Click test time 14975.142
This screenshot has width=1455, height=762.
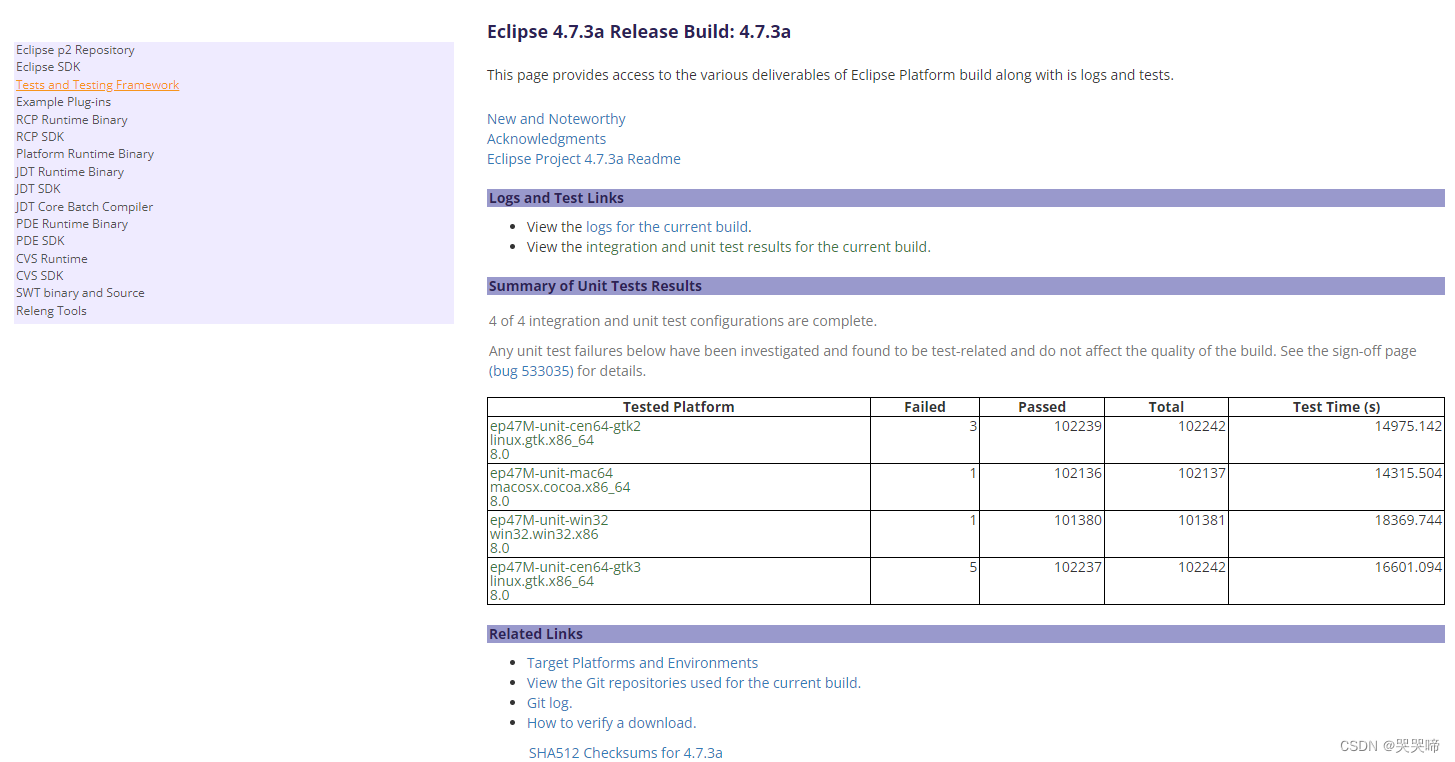pos(1408,426)
